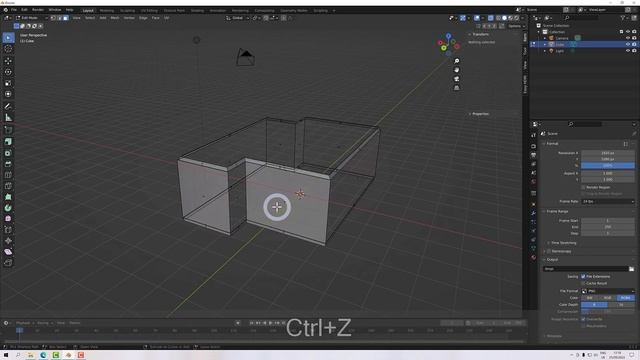Select the 3D Cursor tool
The height and width of the screenshot is (360, 640).
tap(8, 49)
